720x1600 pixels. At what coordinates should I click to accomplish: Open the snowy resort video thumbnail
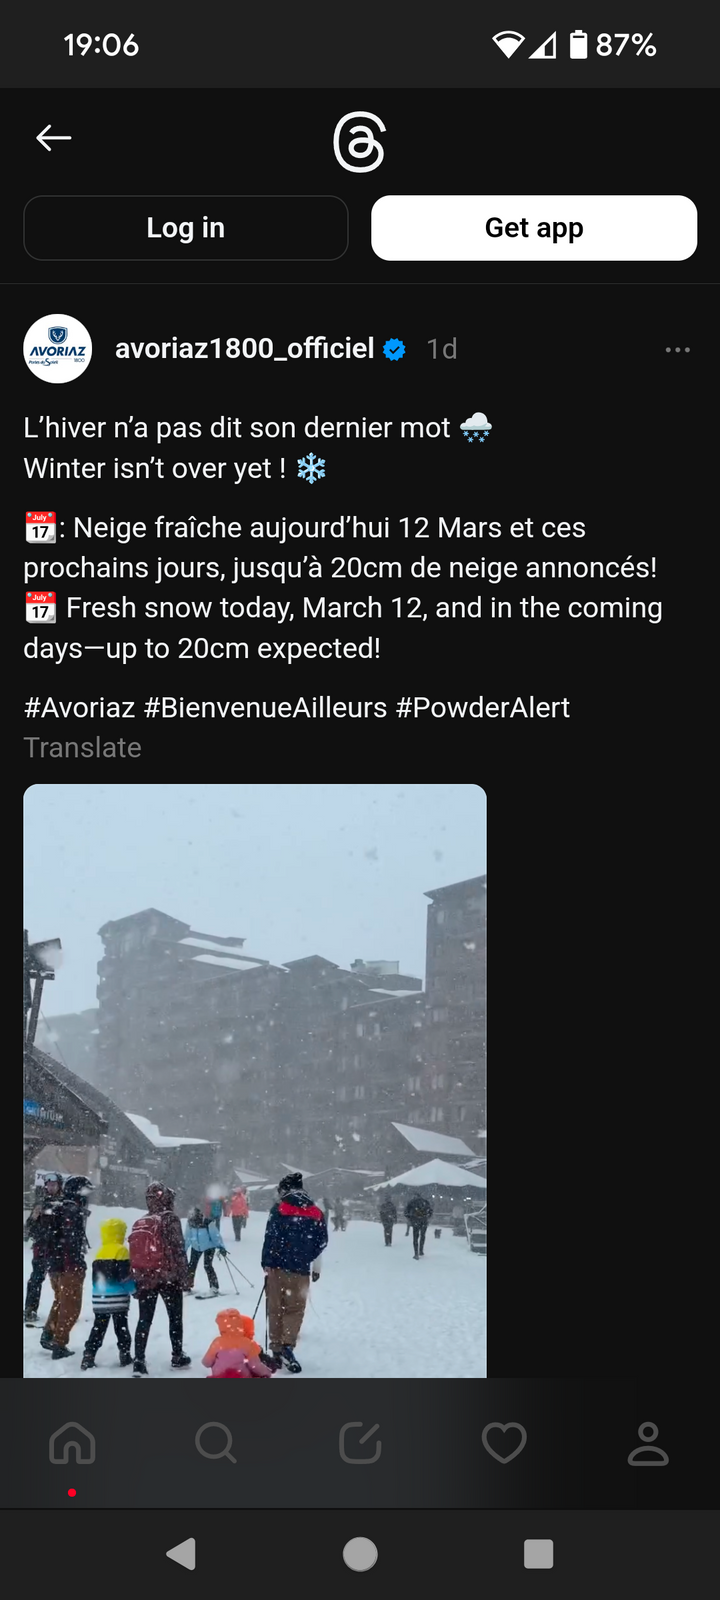point(255,1081)
